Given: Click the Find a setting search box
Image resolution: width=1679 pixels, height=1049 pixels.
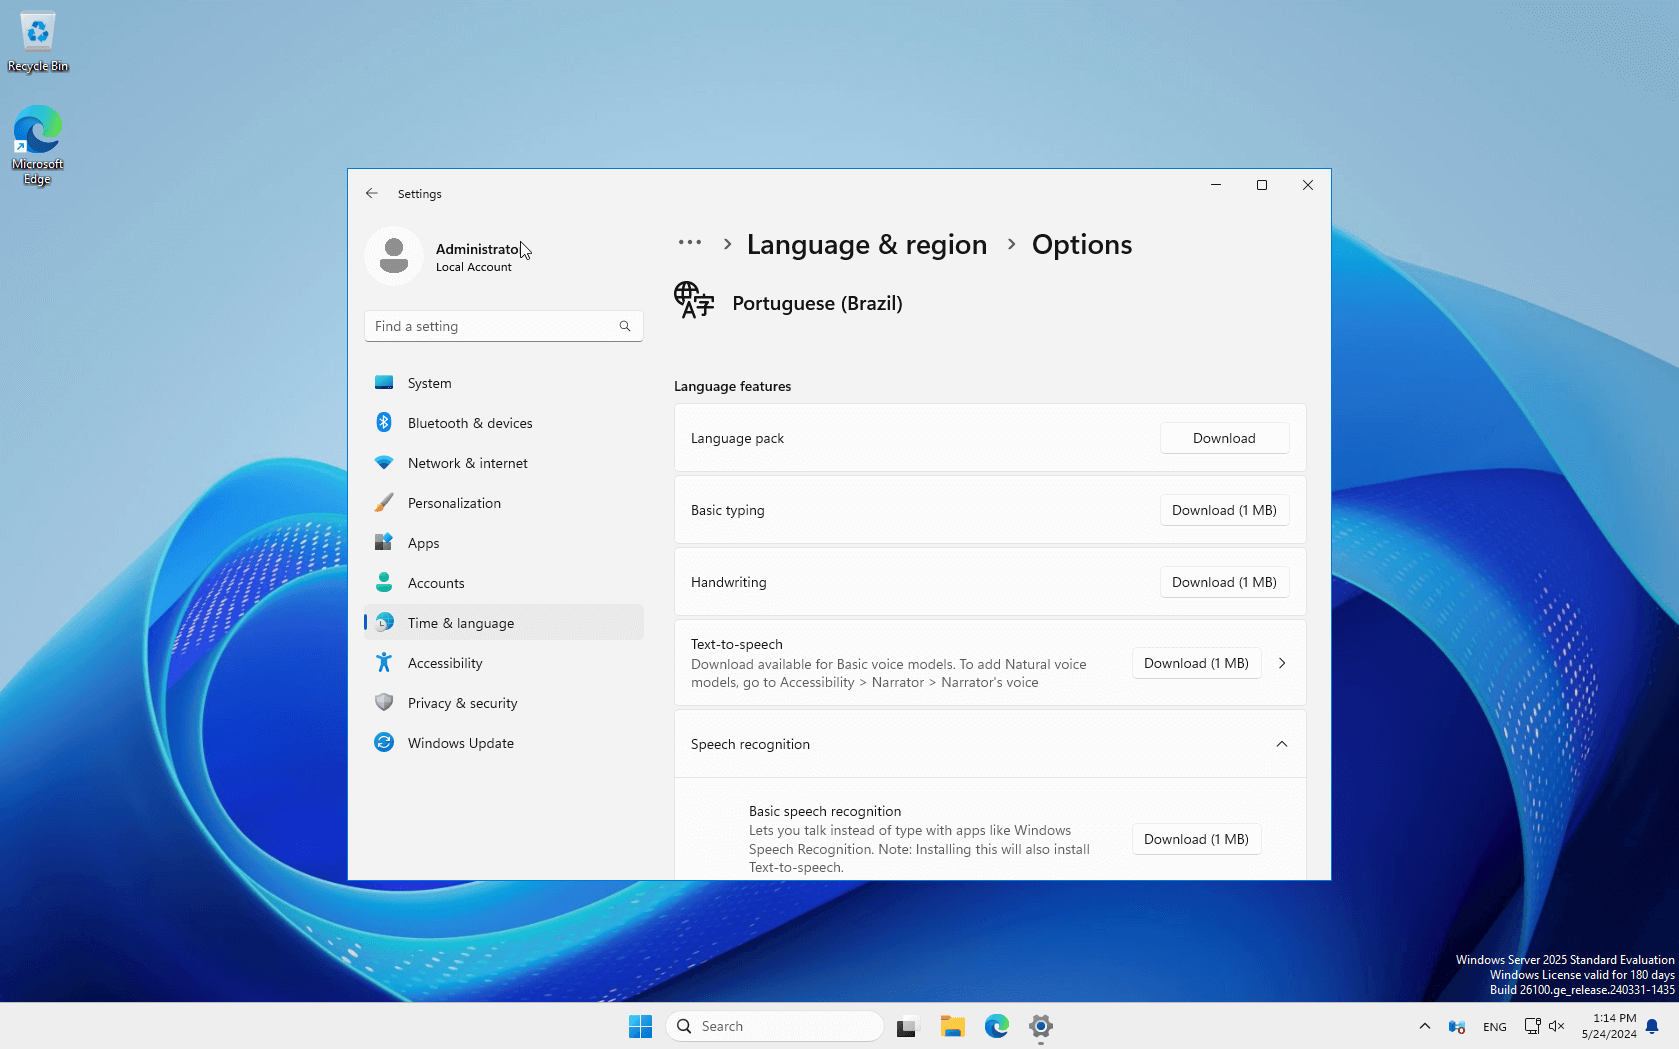Looking at the screenshot, I should click(x=490, y=326).
